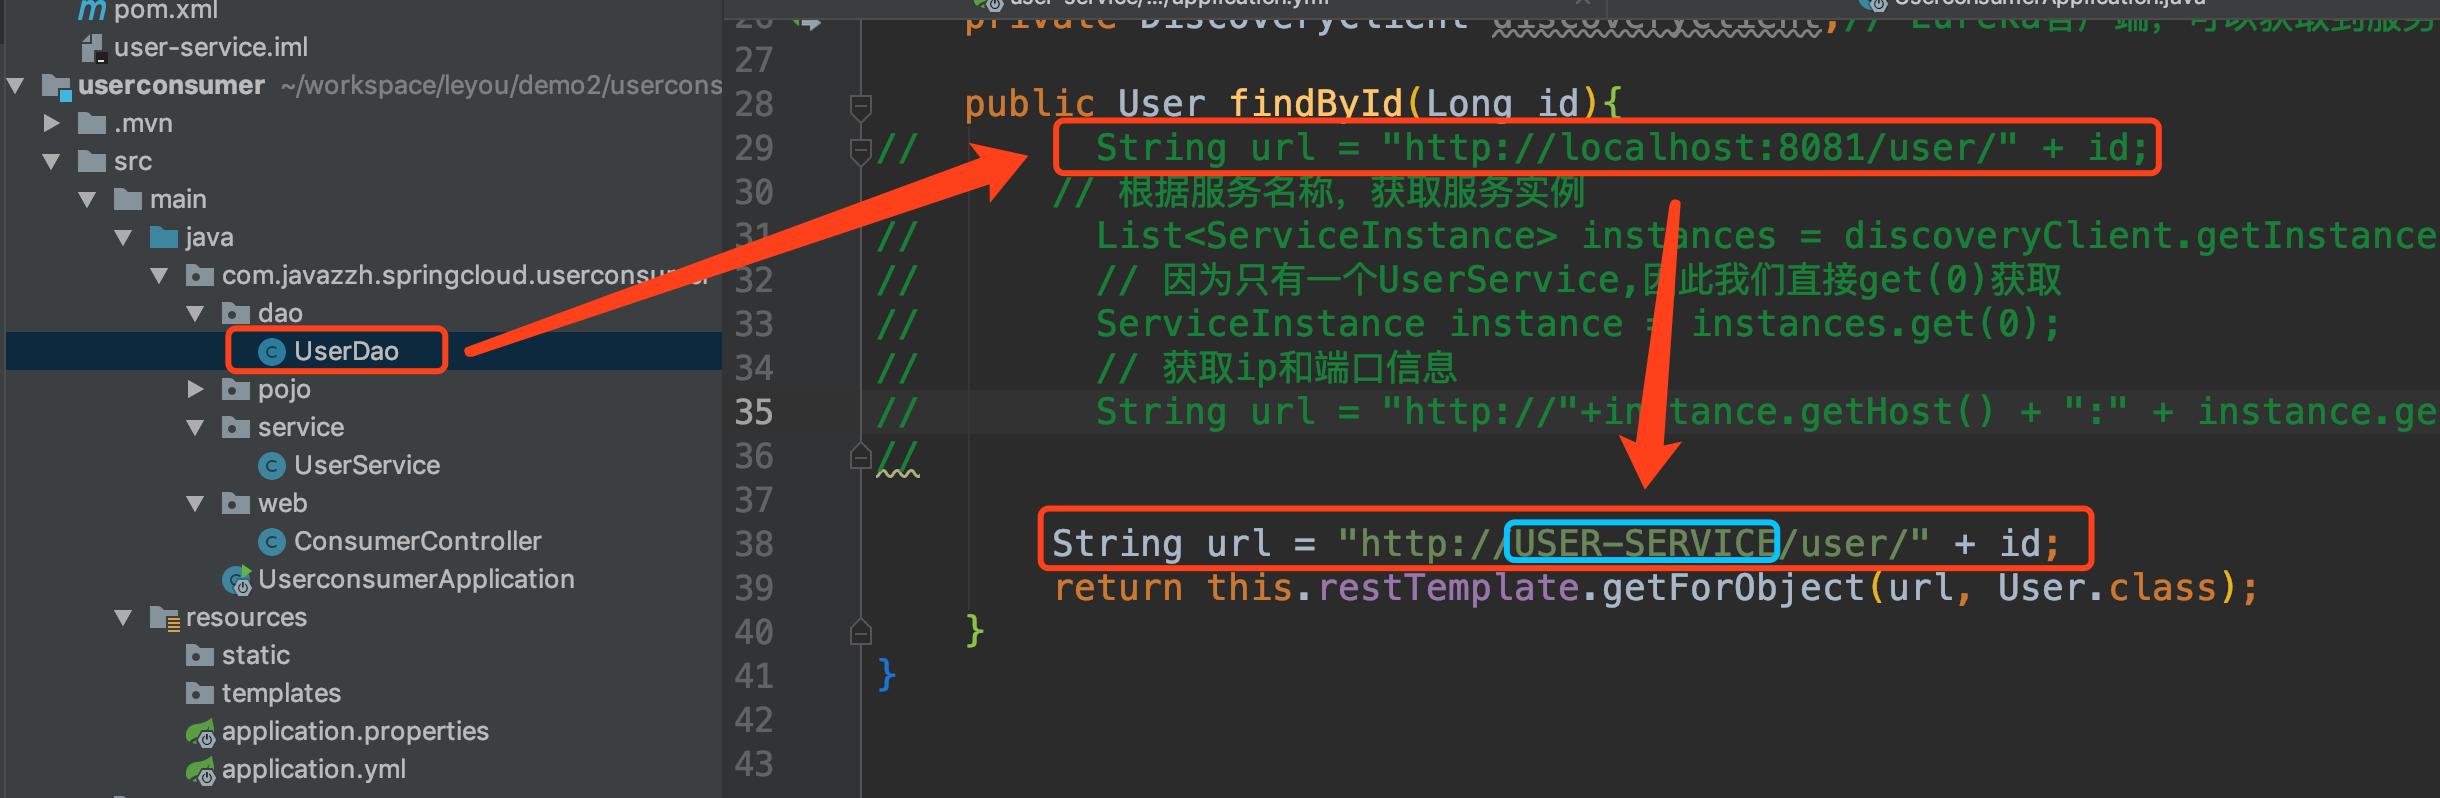Click the UserDao class icon
The width and height of the screenshot is (2440, 798).
[x=271, y=352]
